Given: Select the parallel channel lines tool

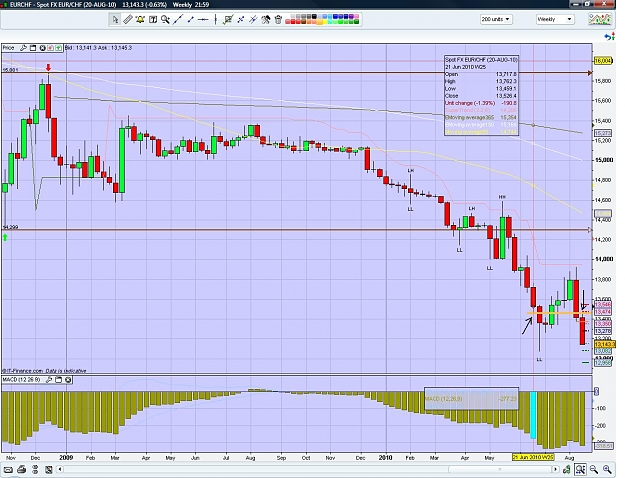Looking at the screenshot, I should tap(253, 19).
